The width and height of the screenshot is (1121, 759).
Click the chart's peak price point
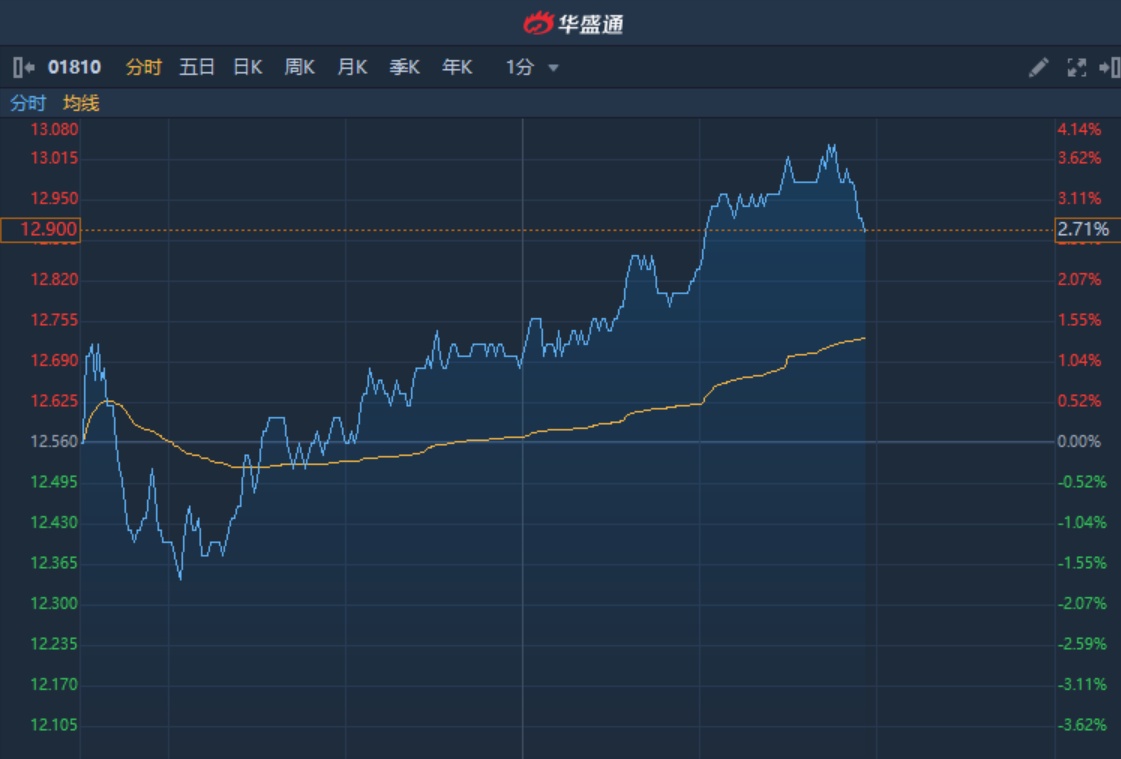831,146
